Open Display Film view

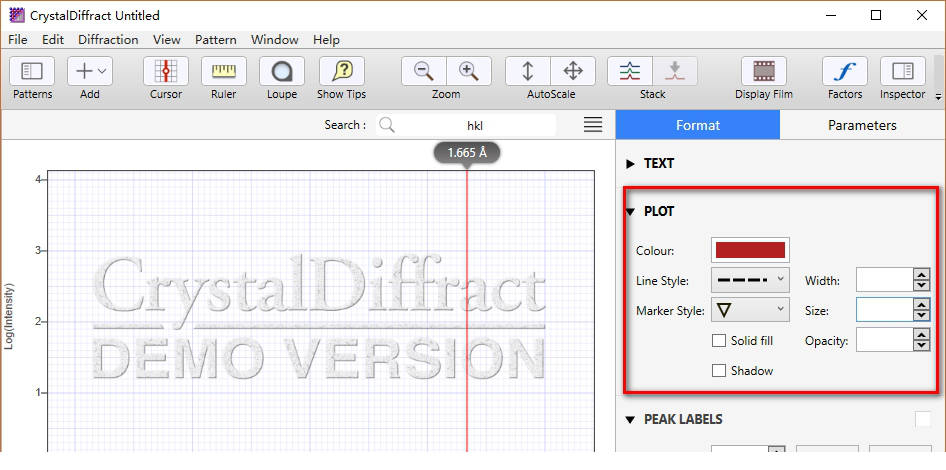click(x=764, y=71)
